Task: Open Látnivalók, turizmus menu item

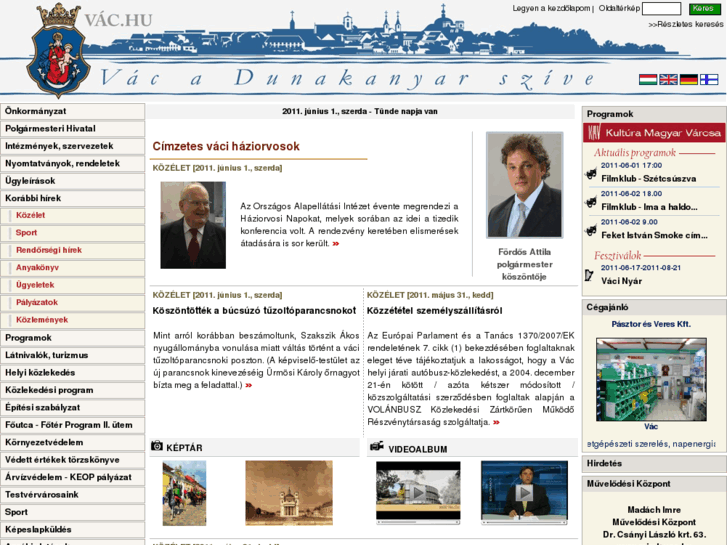Action: click(72, 355)
